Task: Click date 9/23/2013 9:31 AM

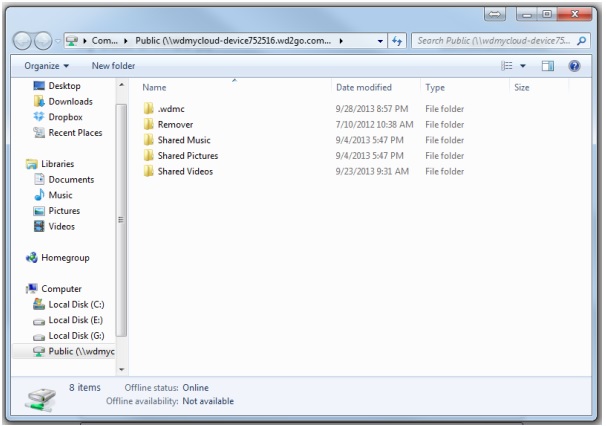Action: pos(372,171)
